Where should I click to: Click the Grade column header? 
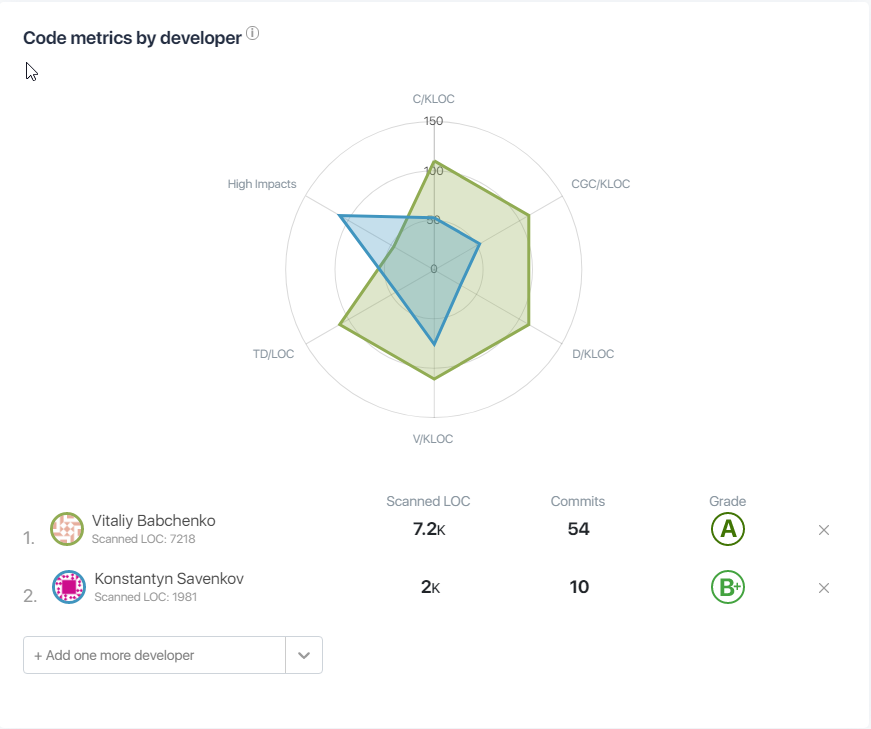coord(728,501)
